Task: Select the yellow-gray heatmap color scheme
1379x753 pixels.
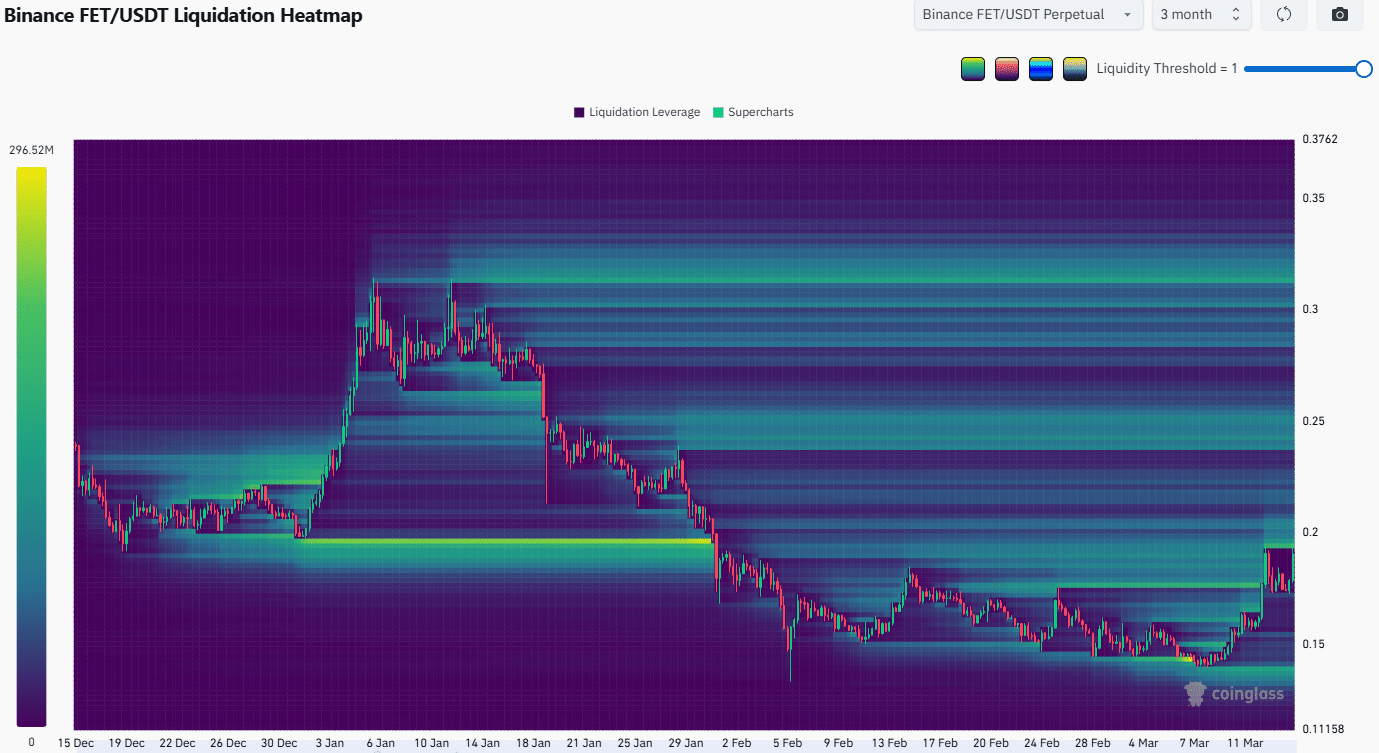Action: click(1074, 68)
